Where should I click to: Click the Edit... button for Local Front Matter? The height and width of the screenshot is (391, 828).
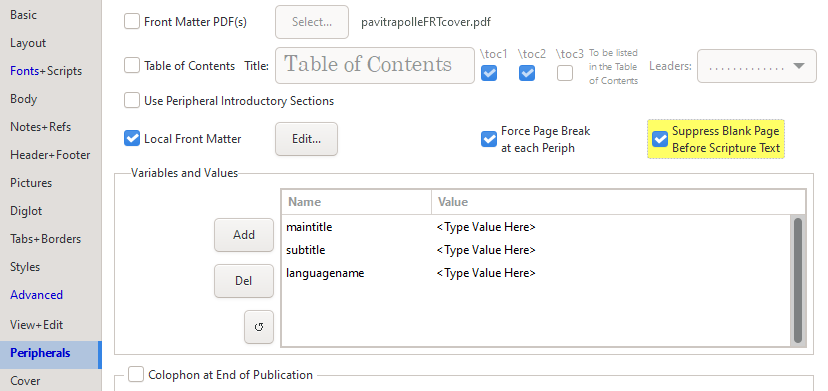[x=306, y=139]
